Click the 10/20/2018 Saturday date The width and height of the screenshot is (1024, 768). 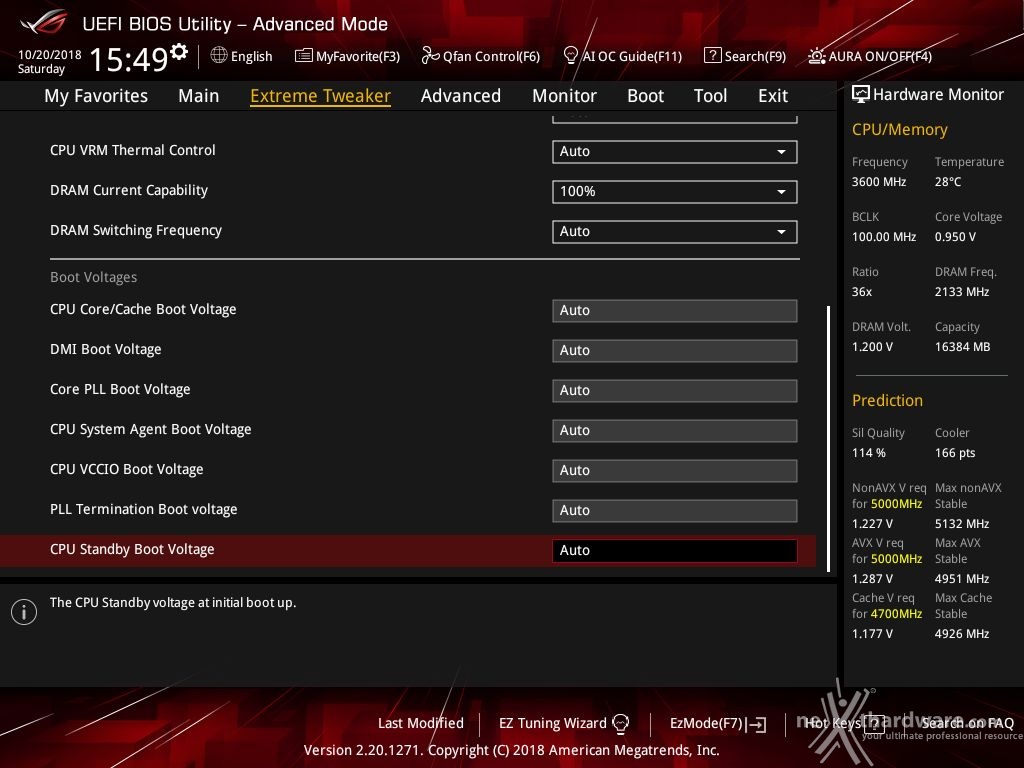[x=49, y=61]
